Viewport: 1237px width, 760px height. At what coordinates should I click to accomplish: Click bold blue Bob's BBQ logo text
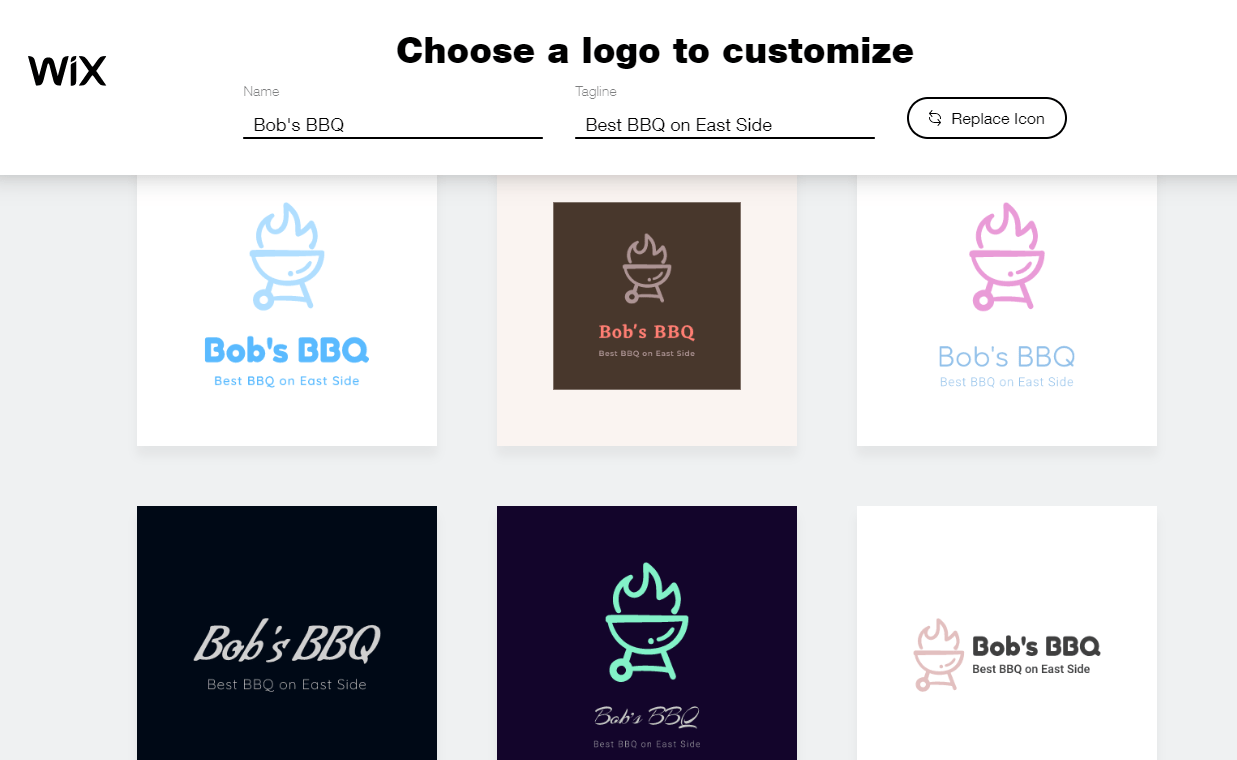point(287,350)
